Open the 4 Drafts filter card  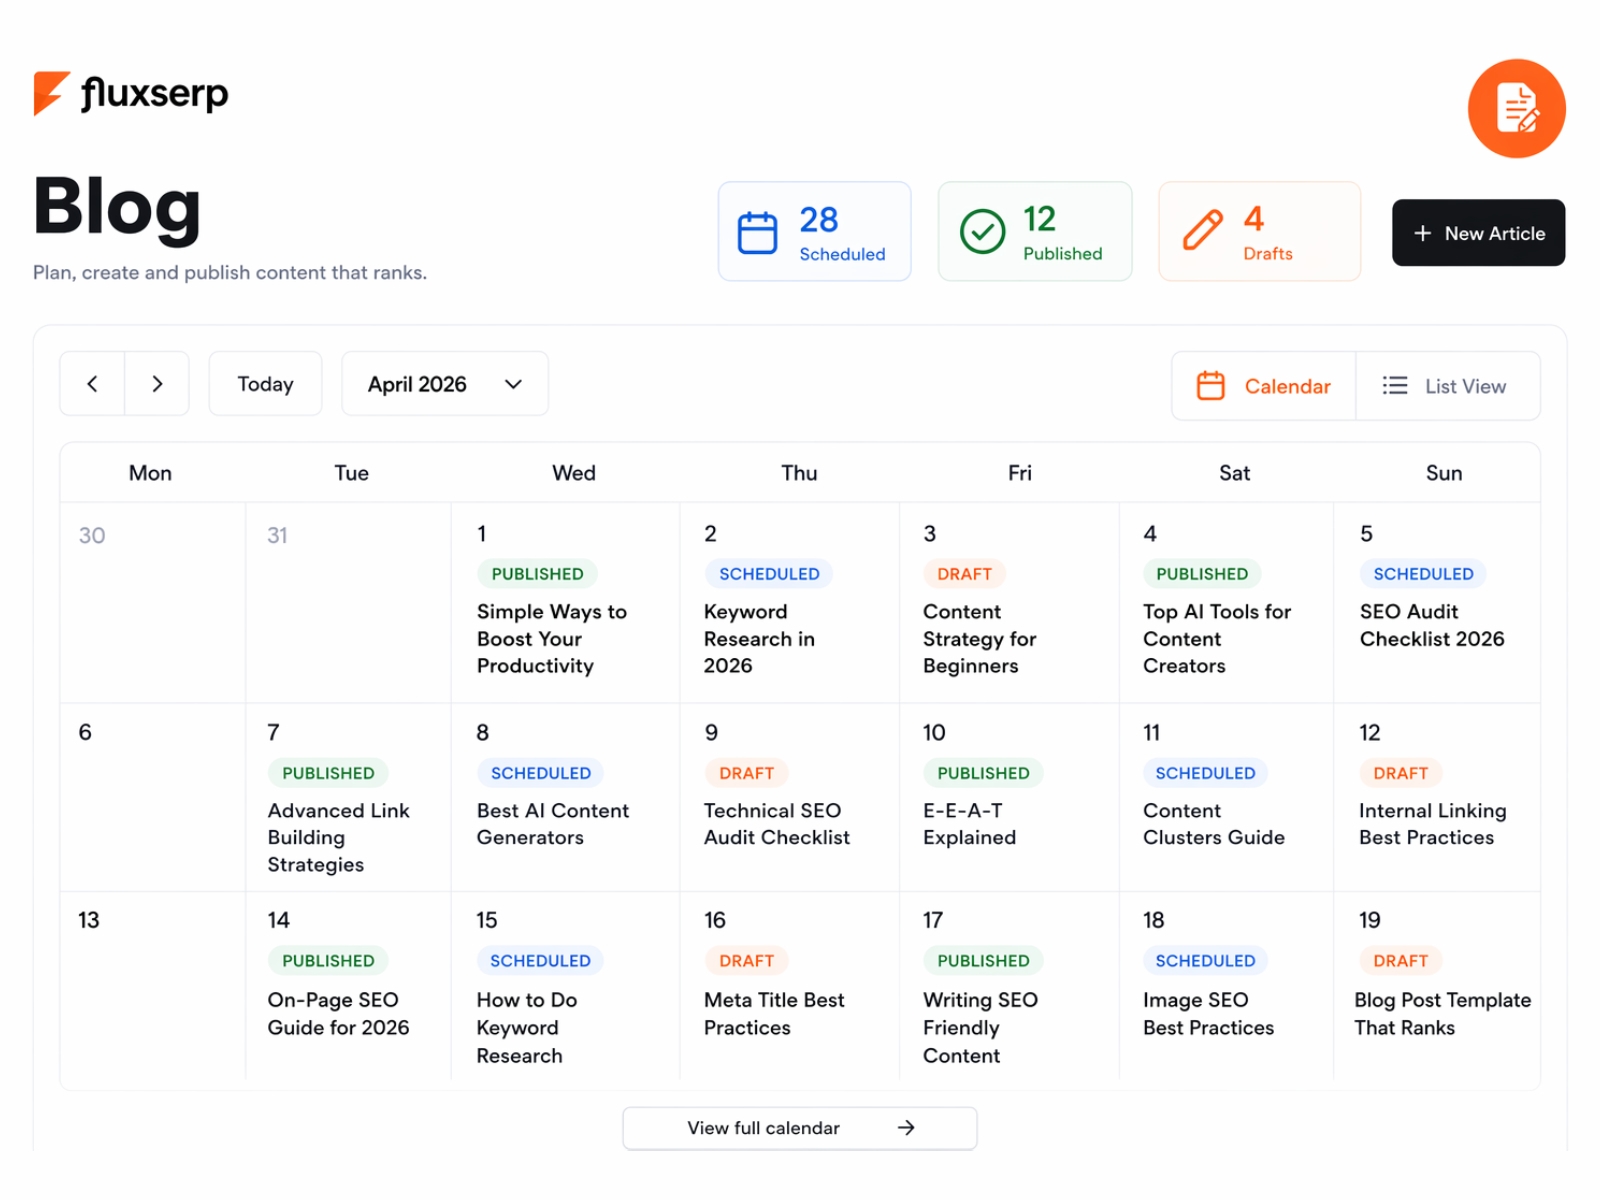[x=1259, y=231]
